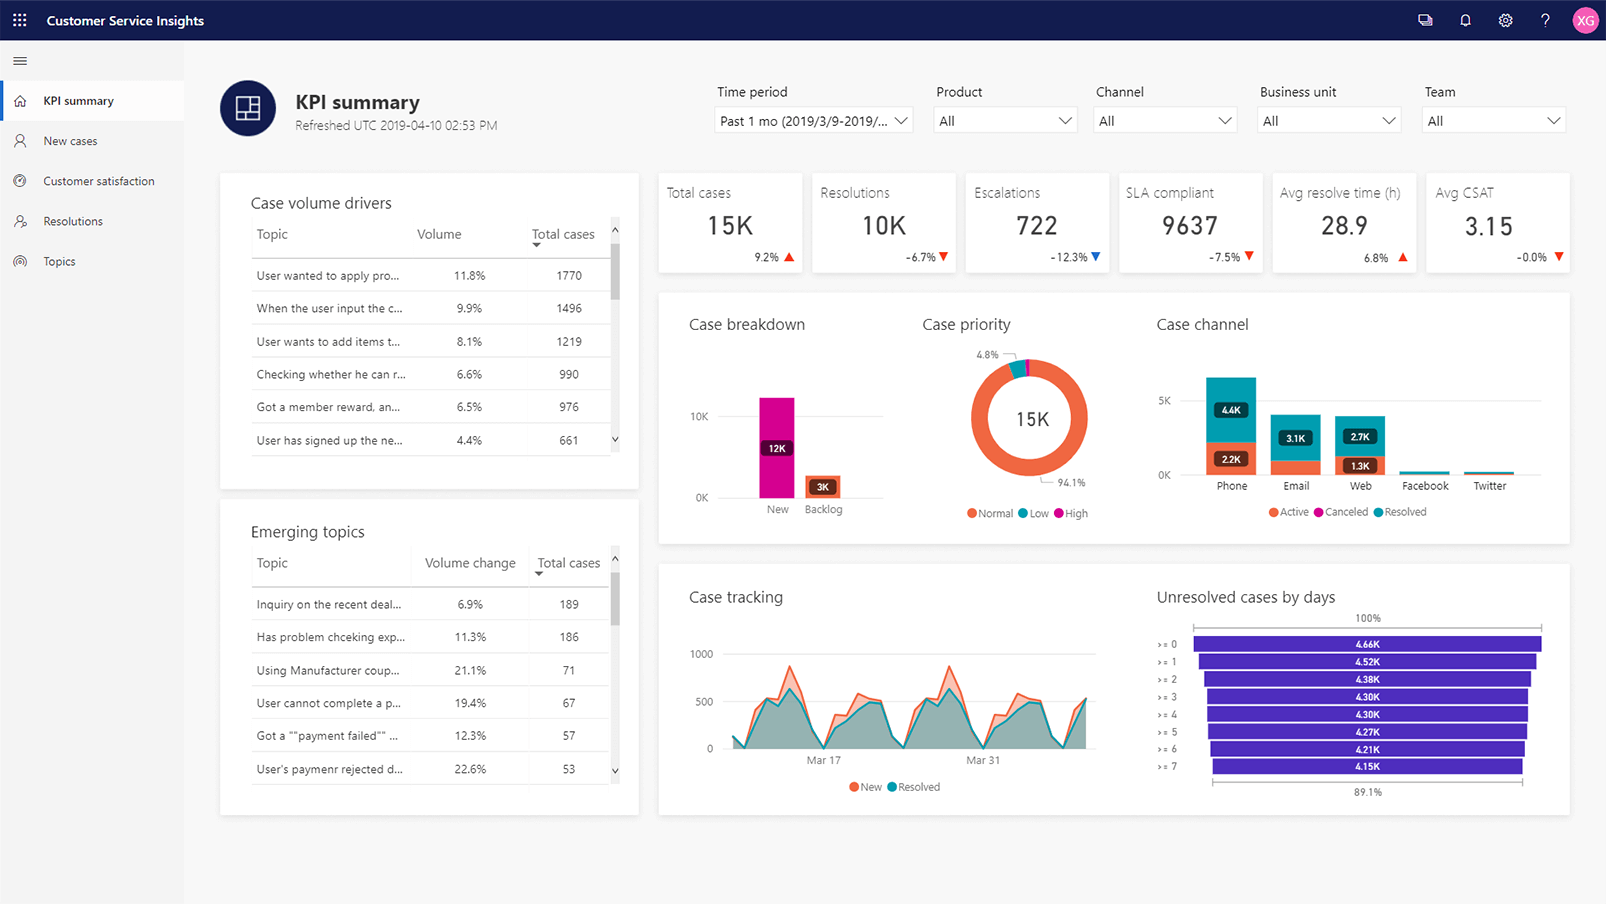The height and width of the screenshot is (904, 1606).
Task: Open the Time period dropdown
Action: tap(813, 119)
